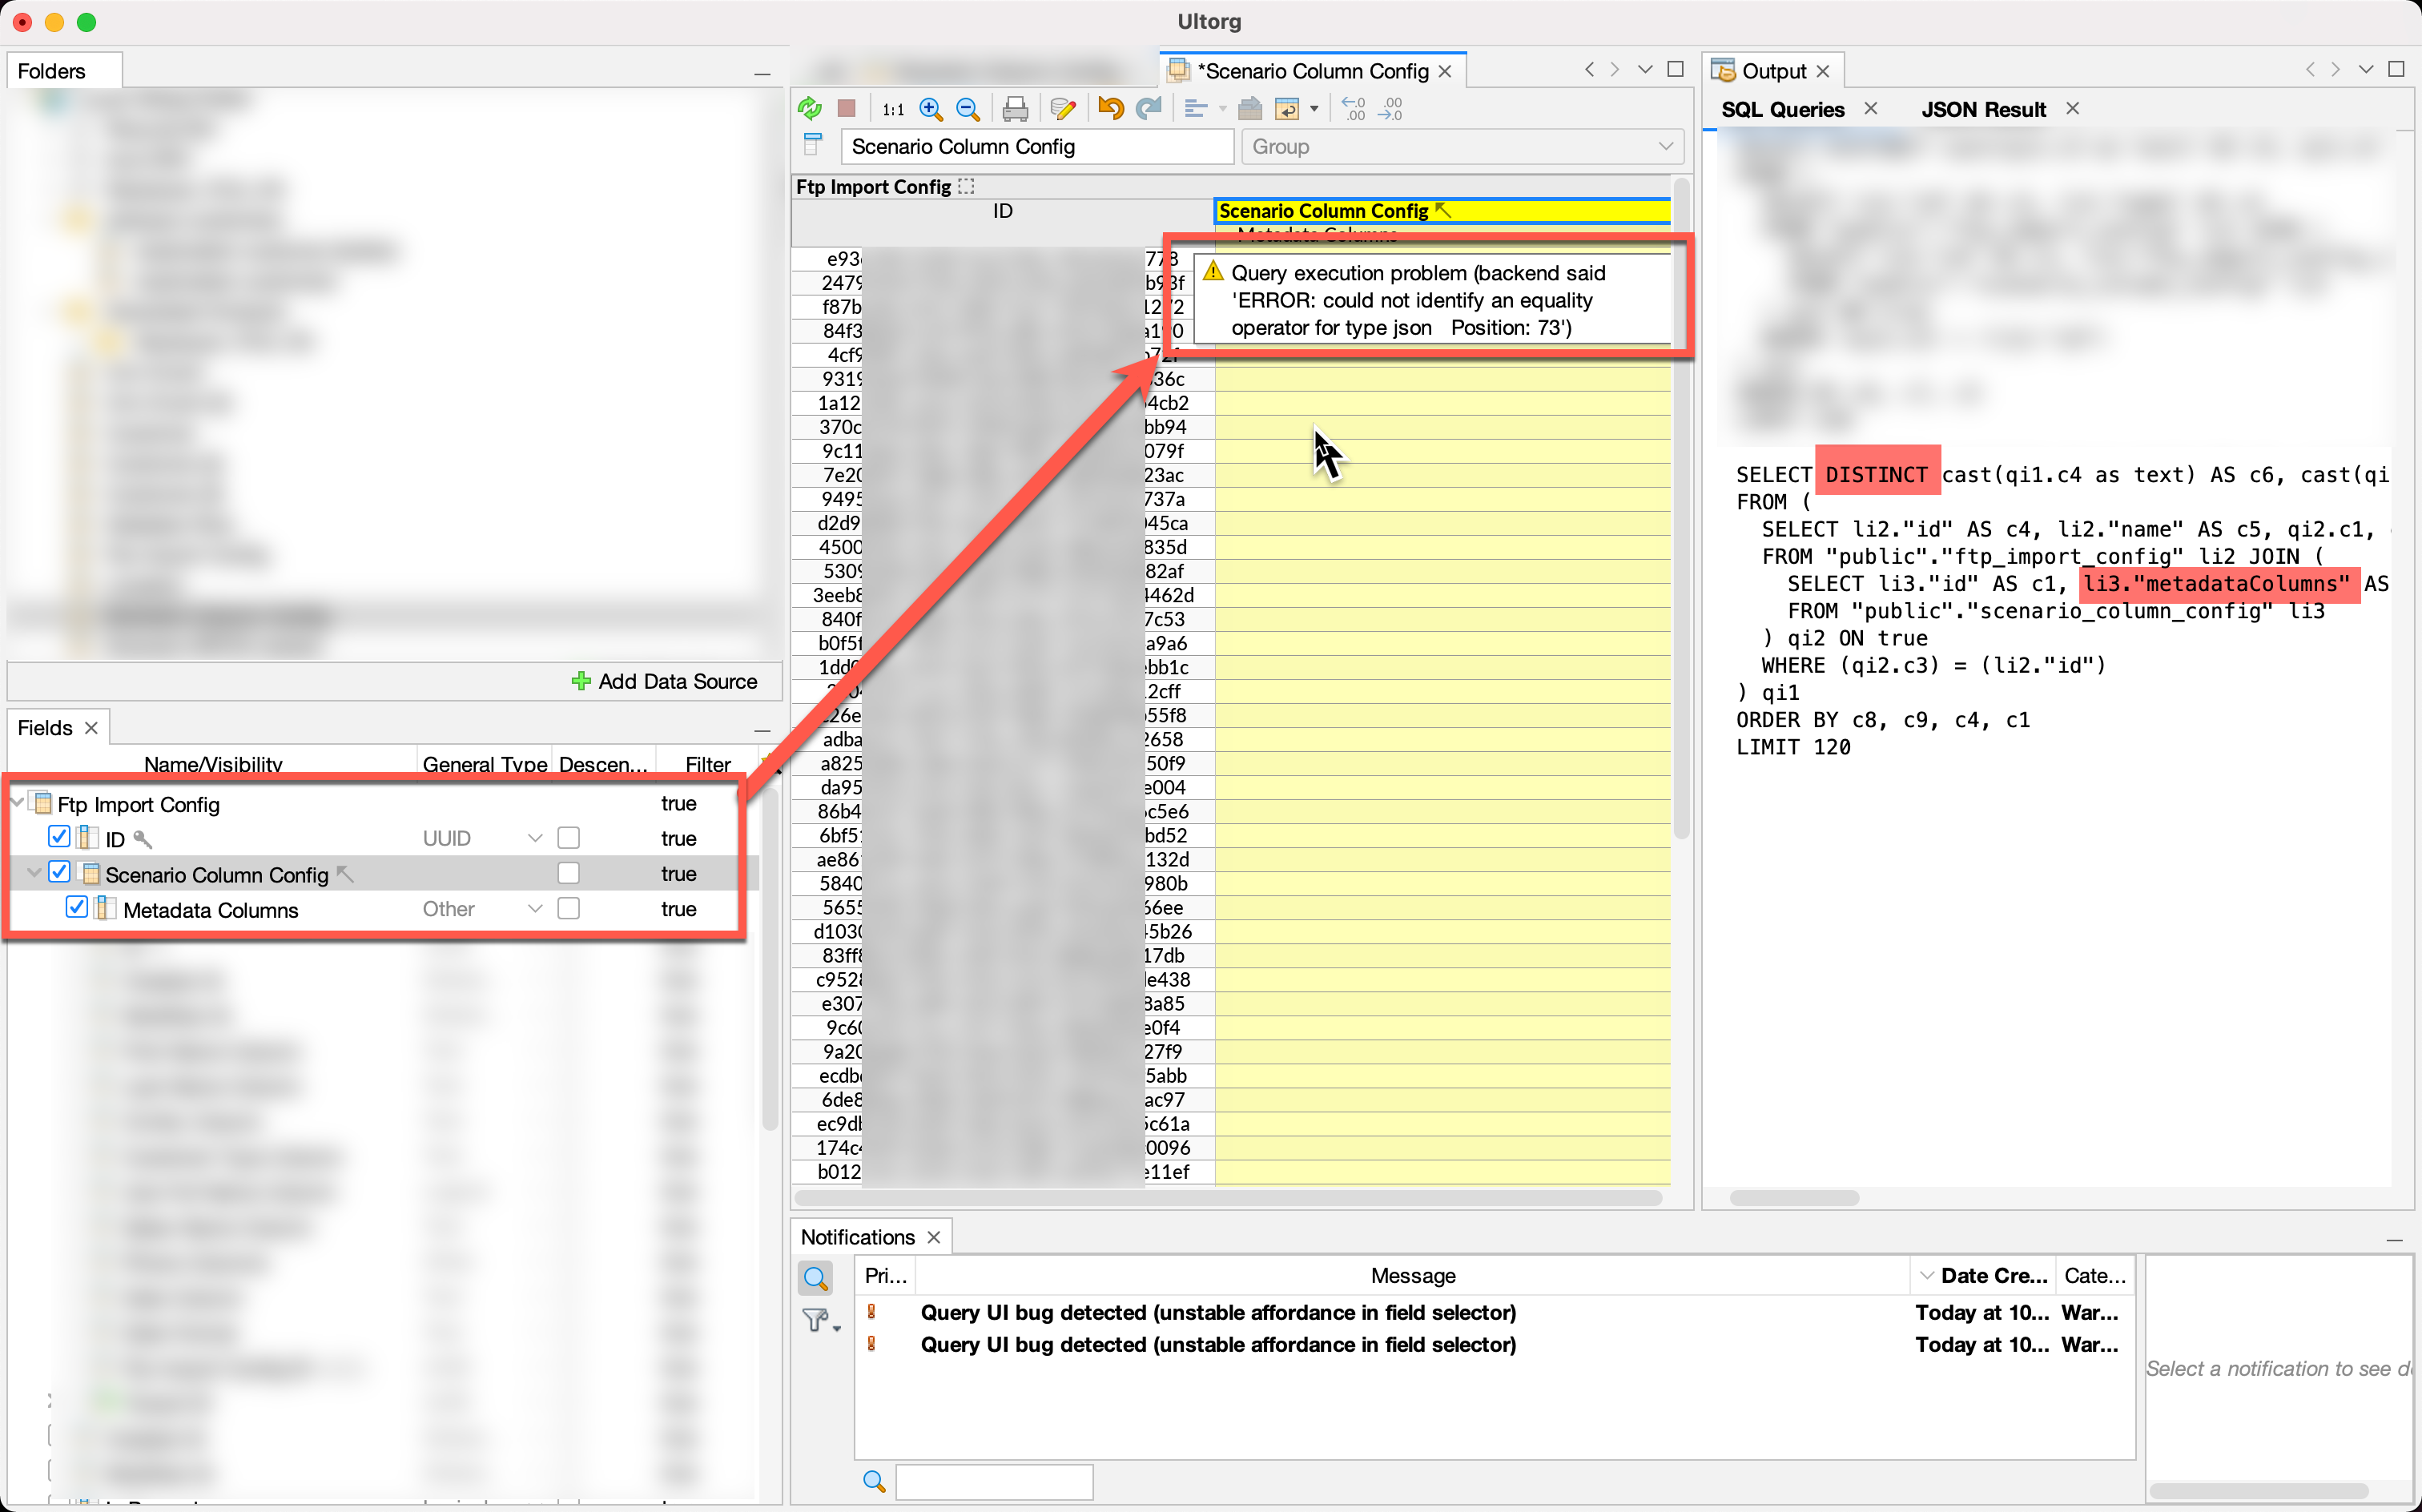Select the SQL Queries tab
The image size is (2422, 1512).
(x=1782, y=109)
